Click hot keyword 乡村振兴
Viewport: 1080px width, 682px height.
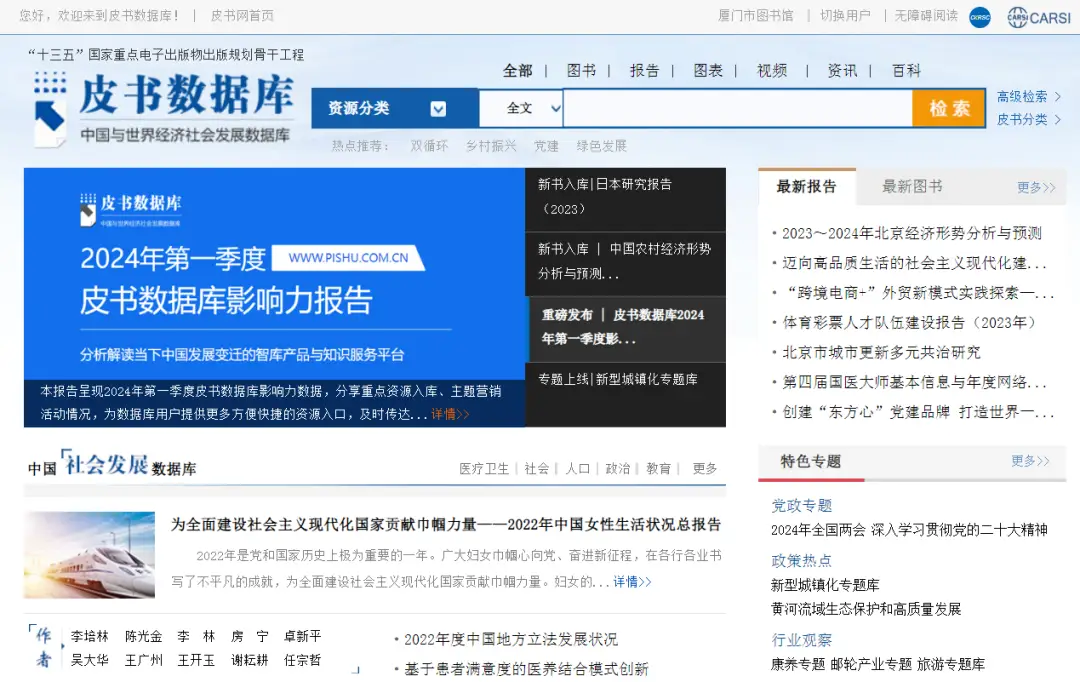[491, 146]
